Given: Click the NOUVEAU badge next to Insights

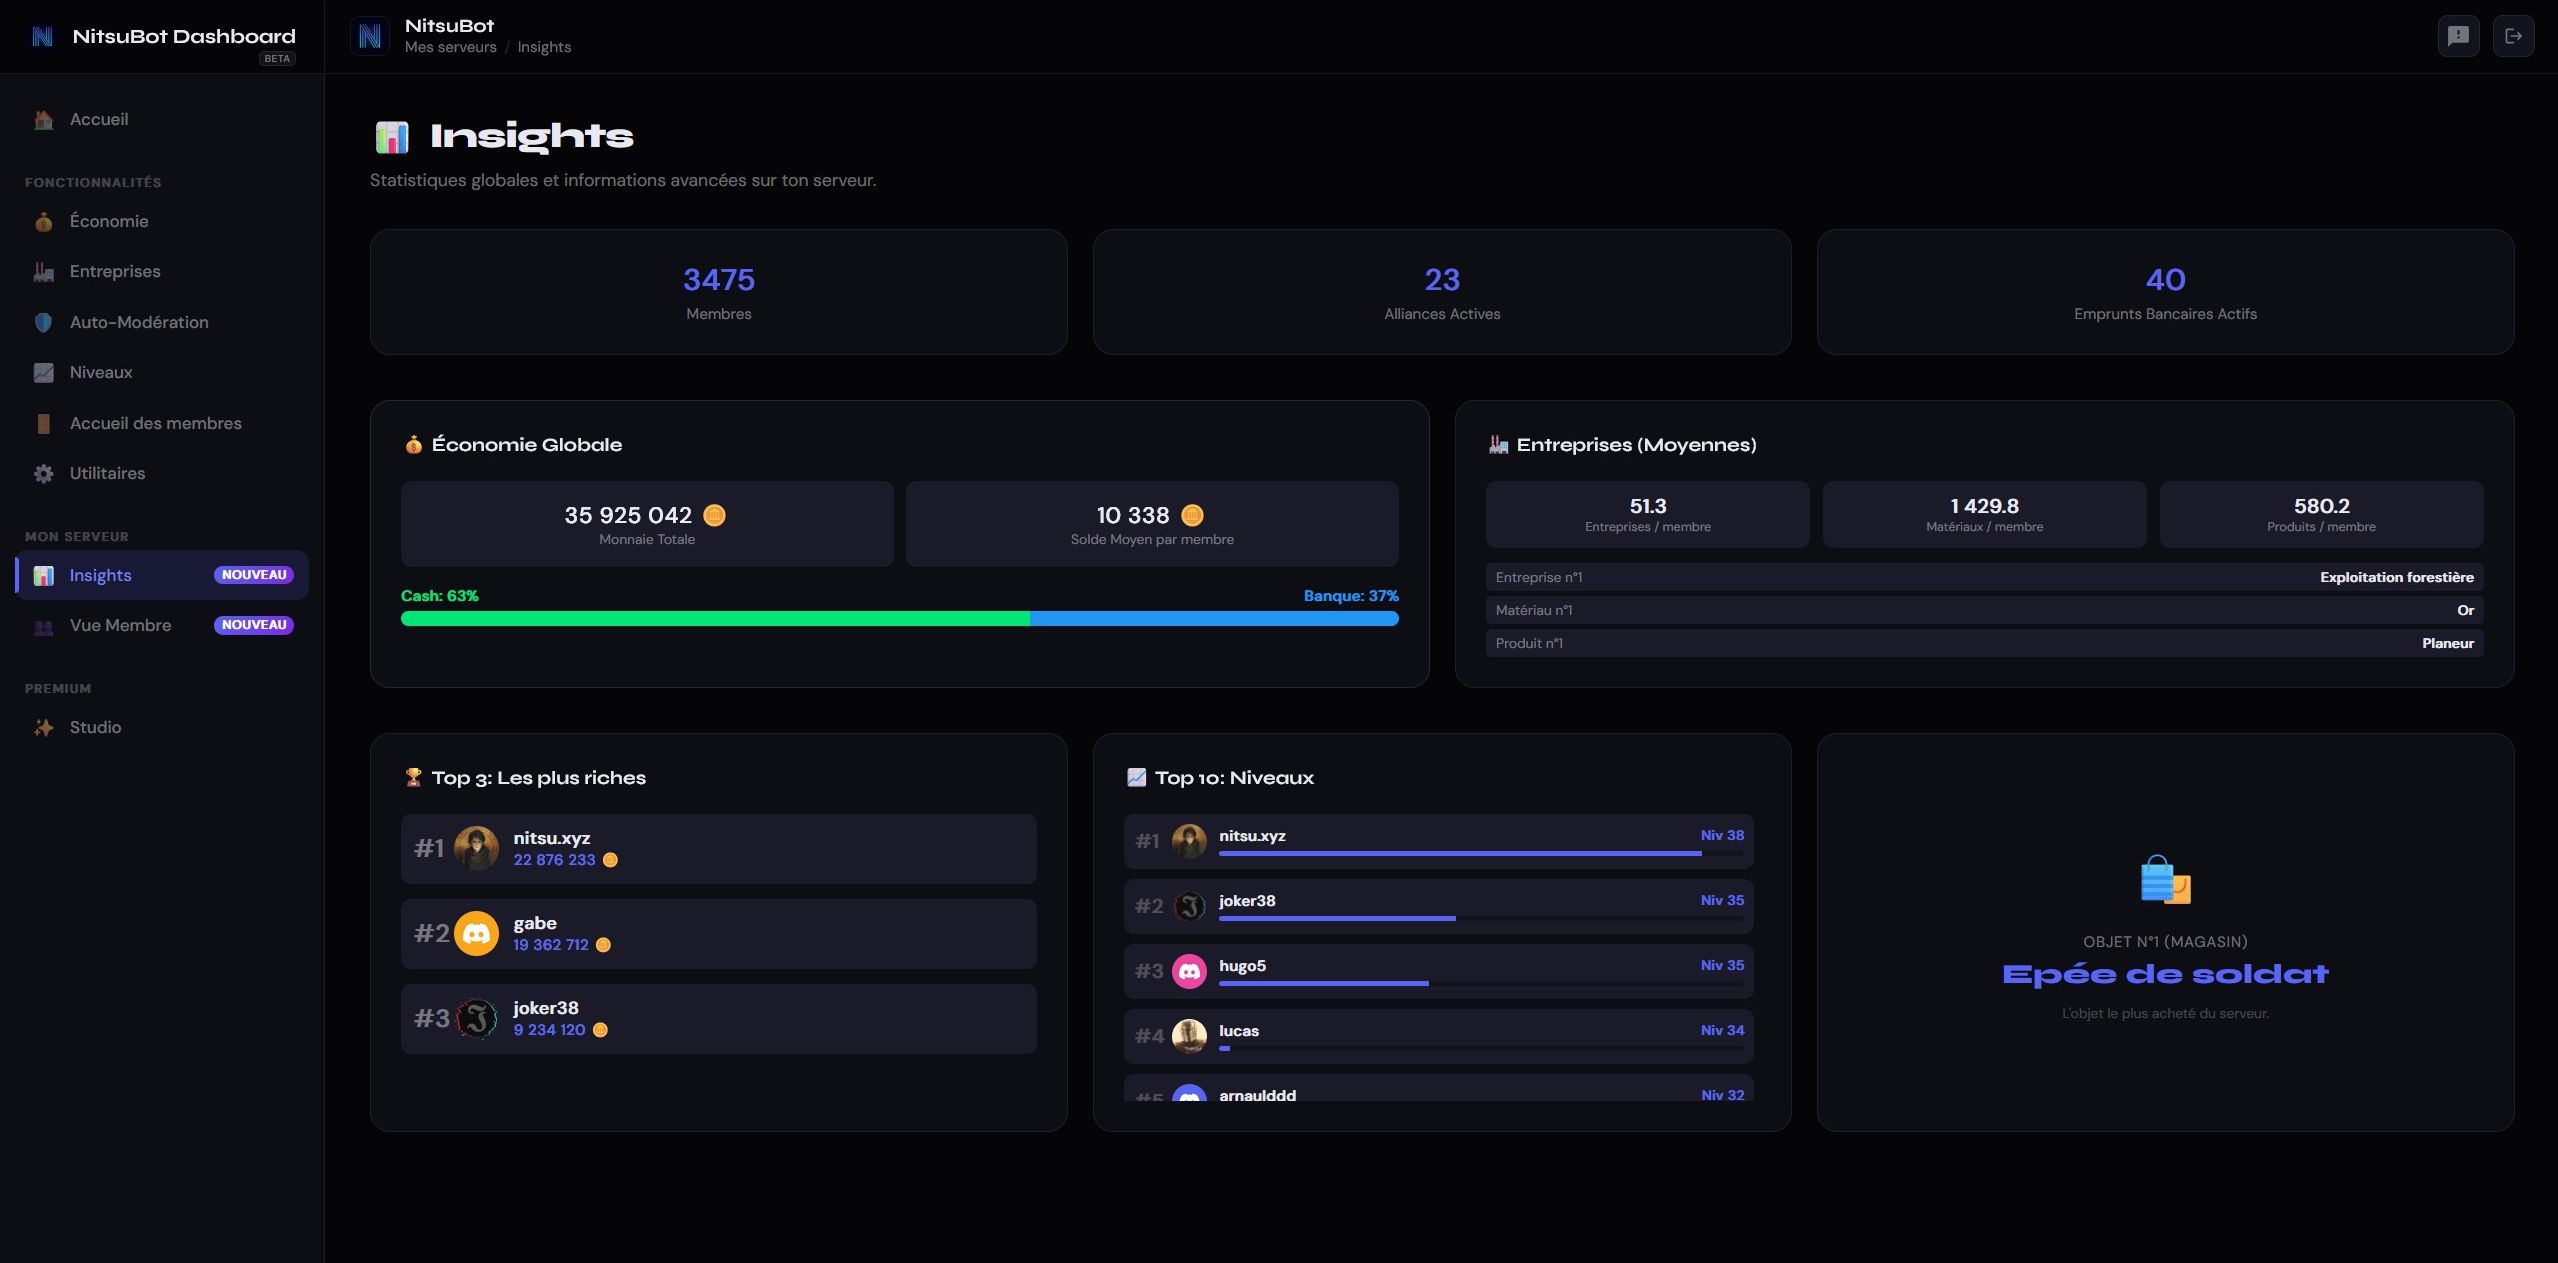Looking at the screenshot, I should (255, 575).
